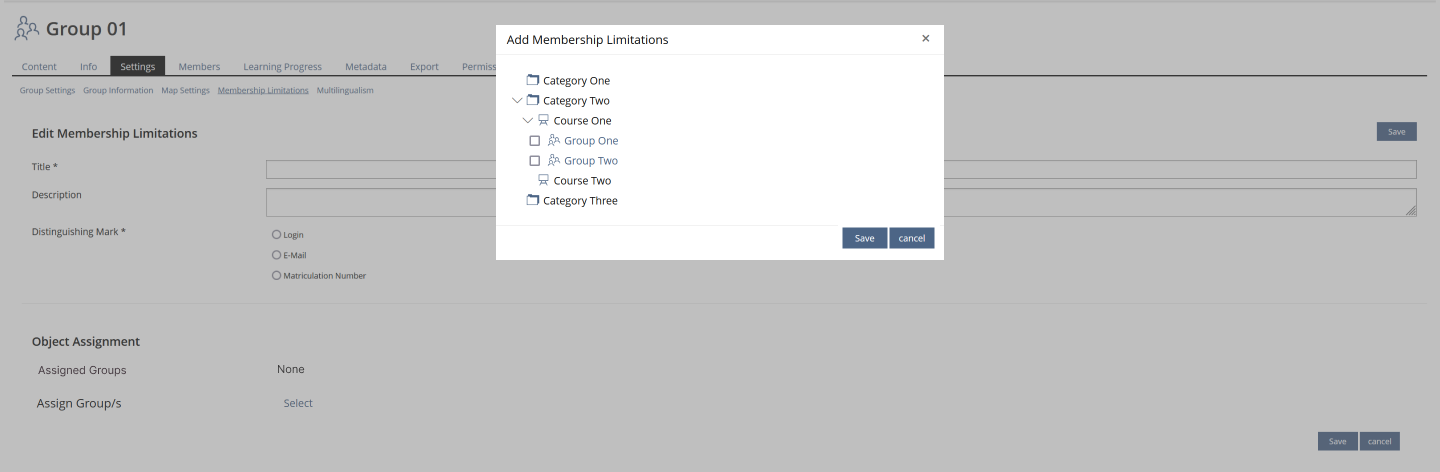This screenshot has width=1440, height=472.
Task: Tick the Group Two checkbox
Action: click(x=535, y=161)
